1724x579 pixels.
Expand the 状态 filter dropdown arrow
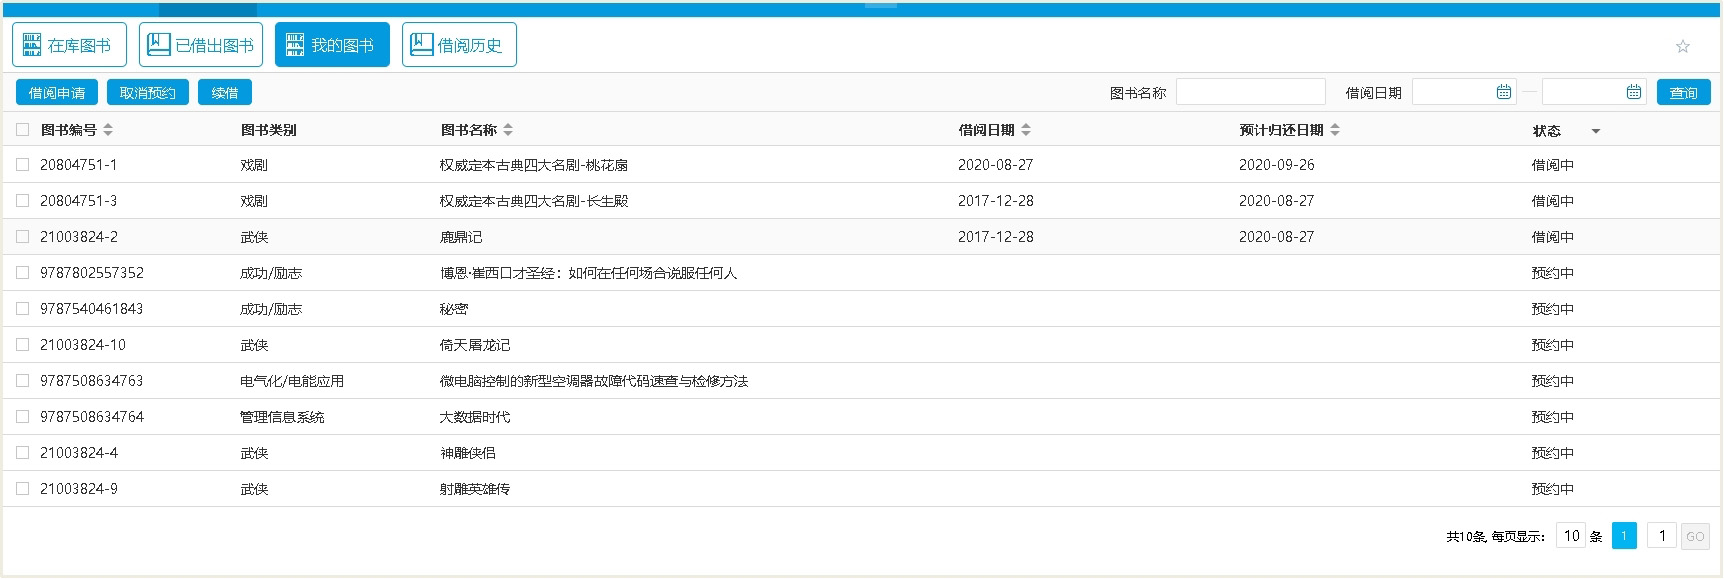1596,131
